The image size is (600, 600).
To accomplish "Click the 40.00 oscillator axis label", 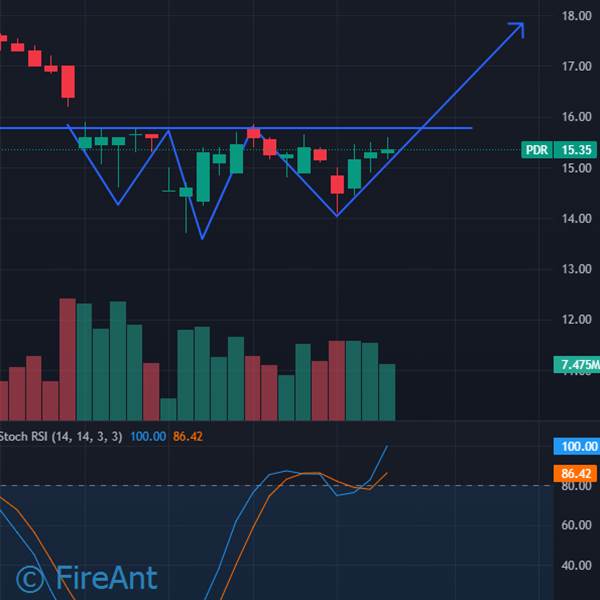I will 577,566.
